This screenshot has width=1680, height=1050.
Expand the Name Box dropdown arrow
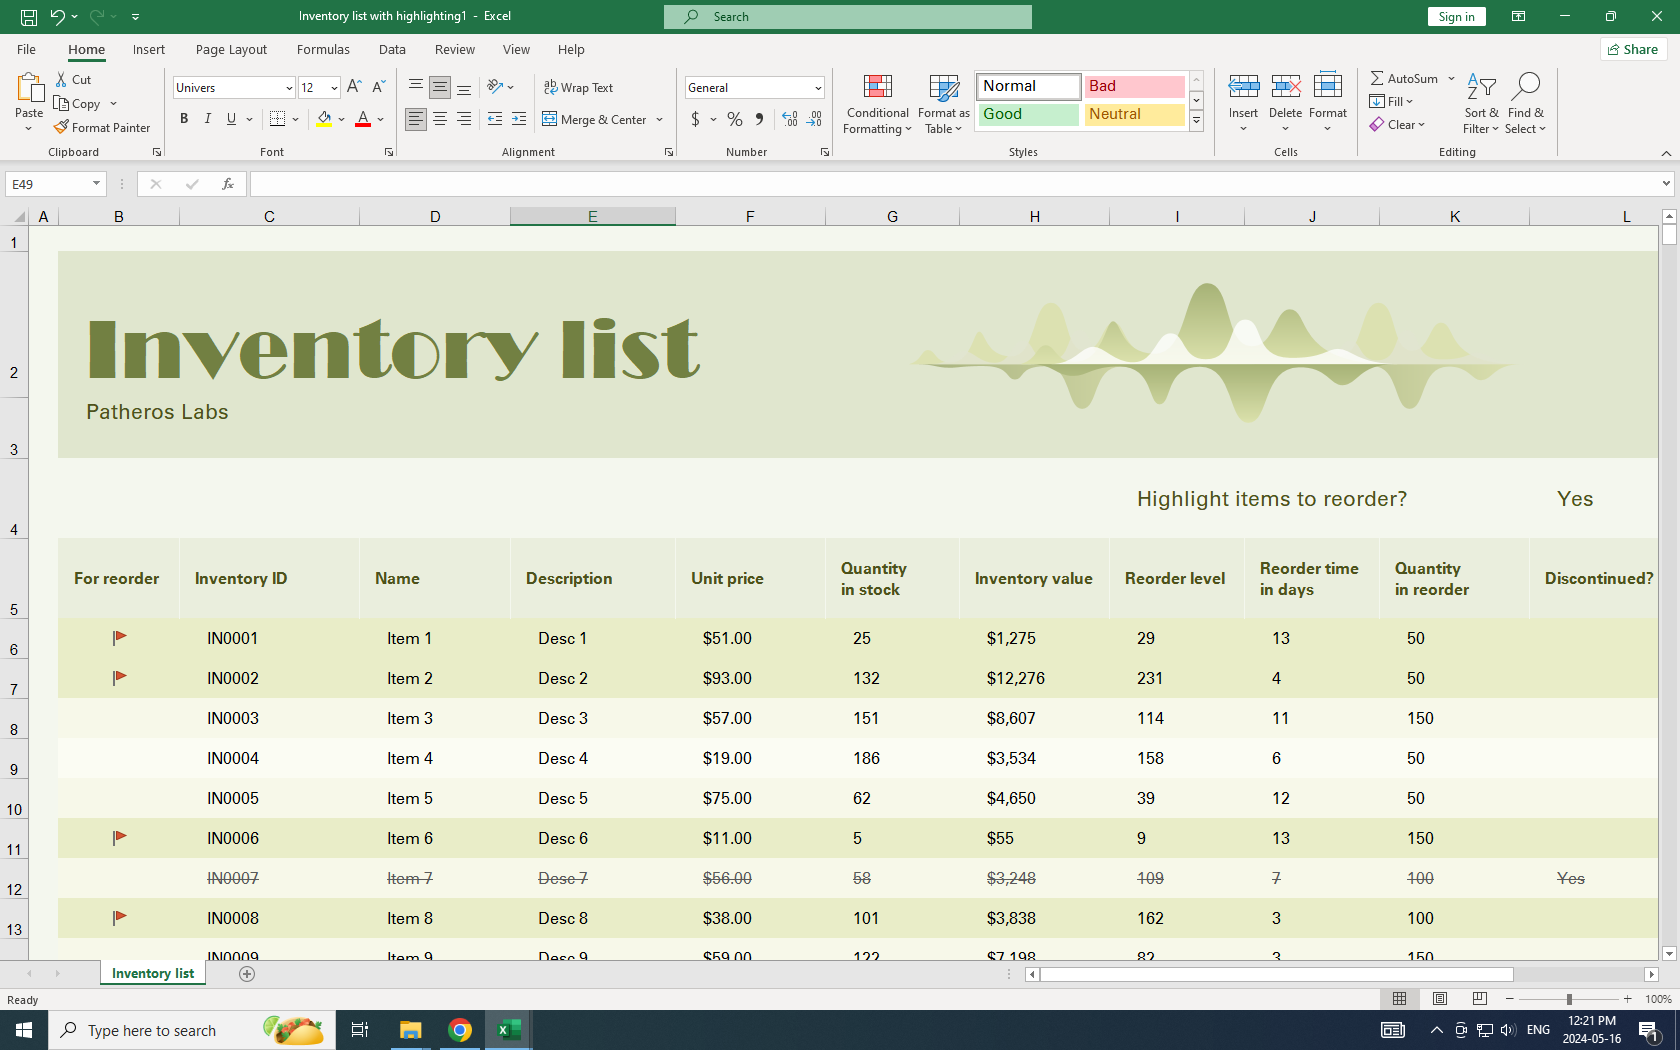(x=96, y=184)
